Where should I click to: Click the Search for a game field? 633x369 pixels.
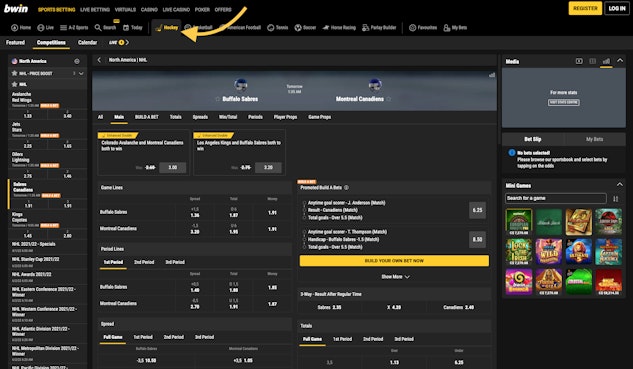tap(555, 198)
